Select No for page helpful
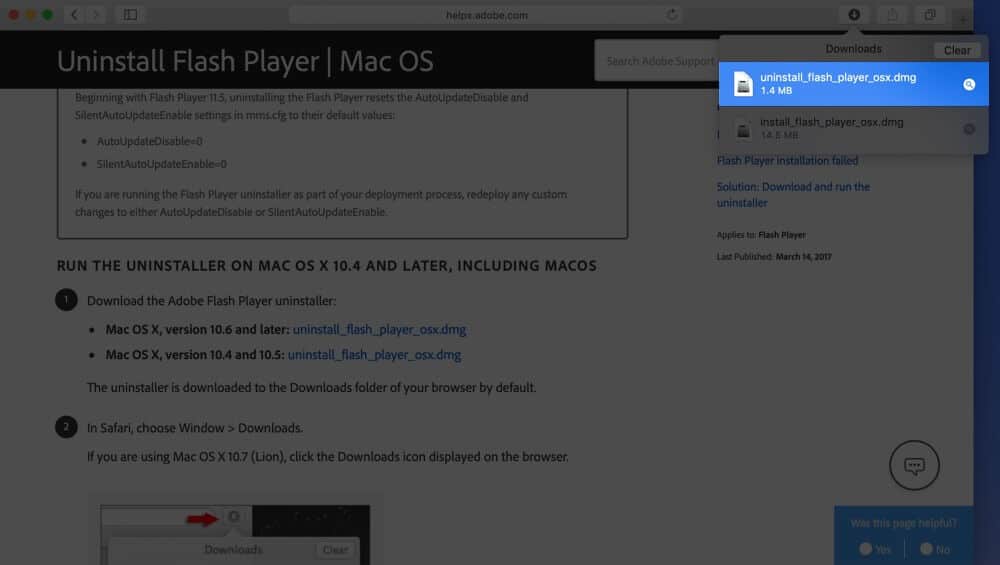Viewport: 1000px width, 565px height. click(935, 549)
